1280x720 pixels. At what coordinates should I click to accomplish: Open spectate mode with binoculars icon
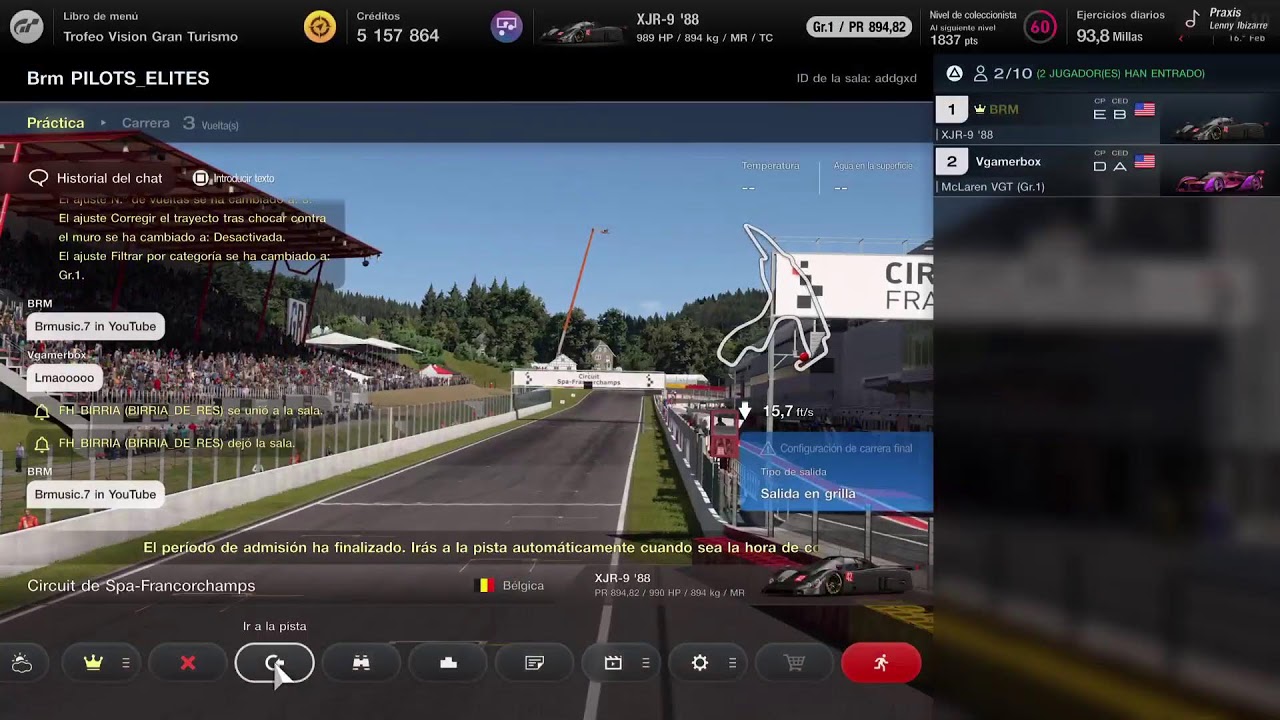tap(361, 663)
